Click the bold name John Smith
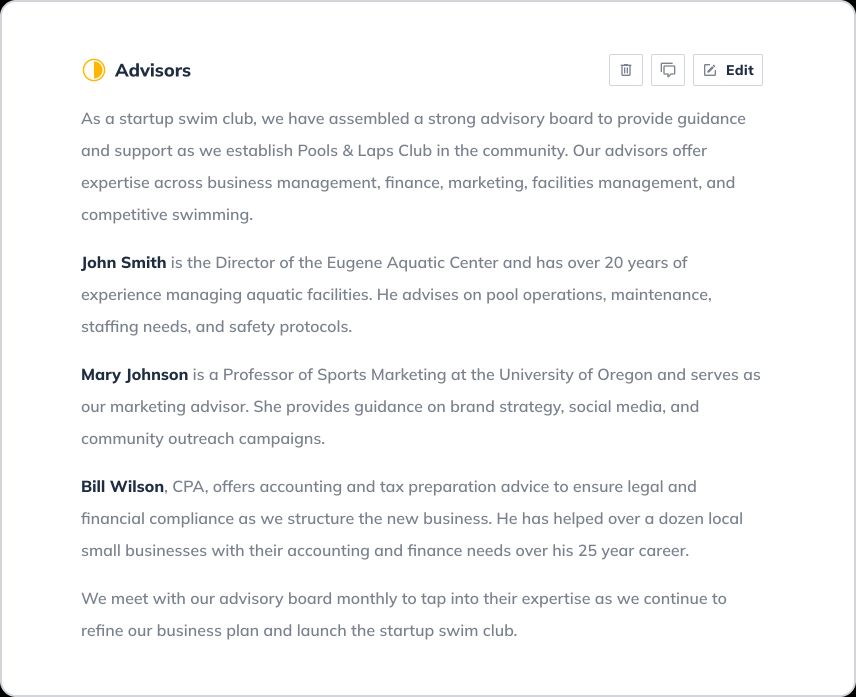Viewport: 856px width, 697px height. click(x=124, y=263)
